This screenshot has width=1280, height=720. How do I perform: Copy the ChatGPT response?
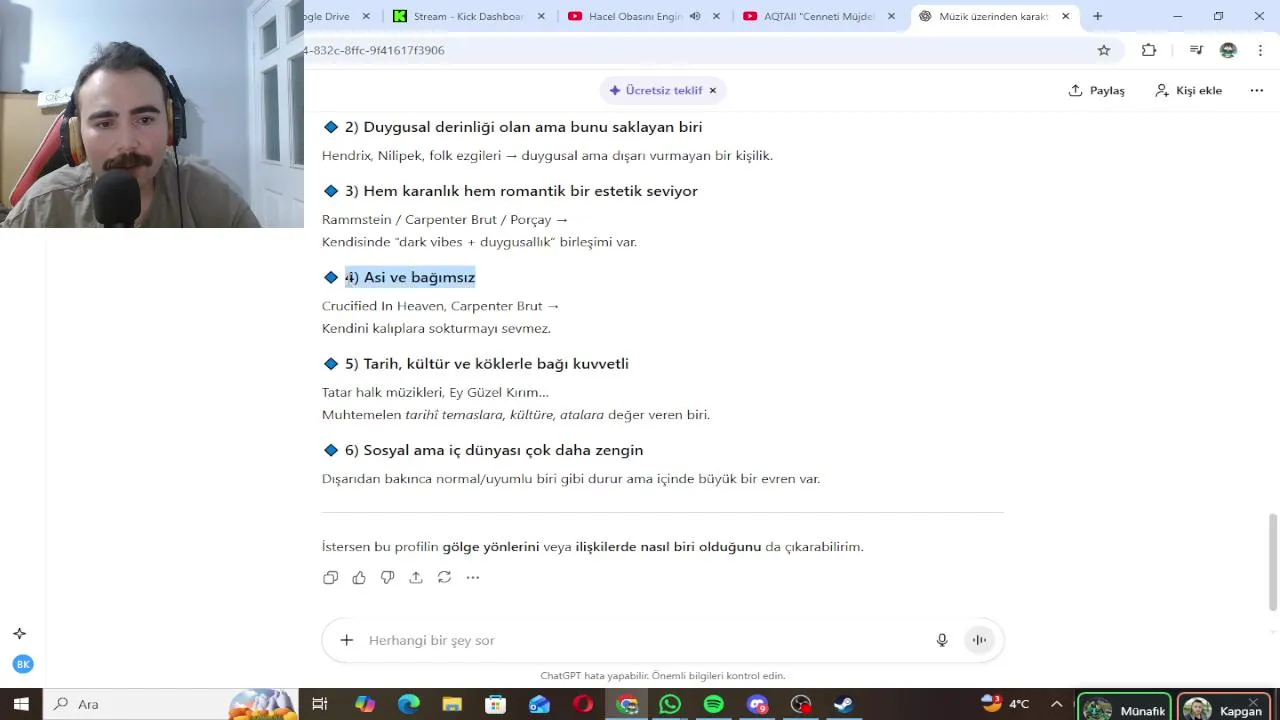pyautogui.click(x=331, y=577)
